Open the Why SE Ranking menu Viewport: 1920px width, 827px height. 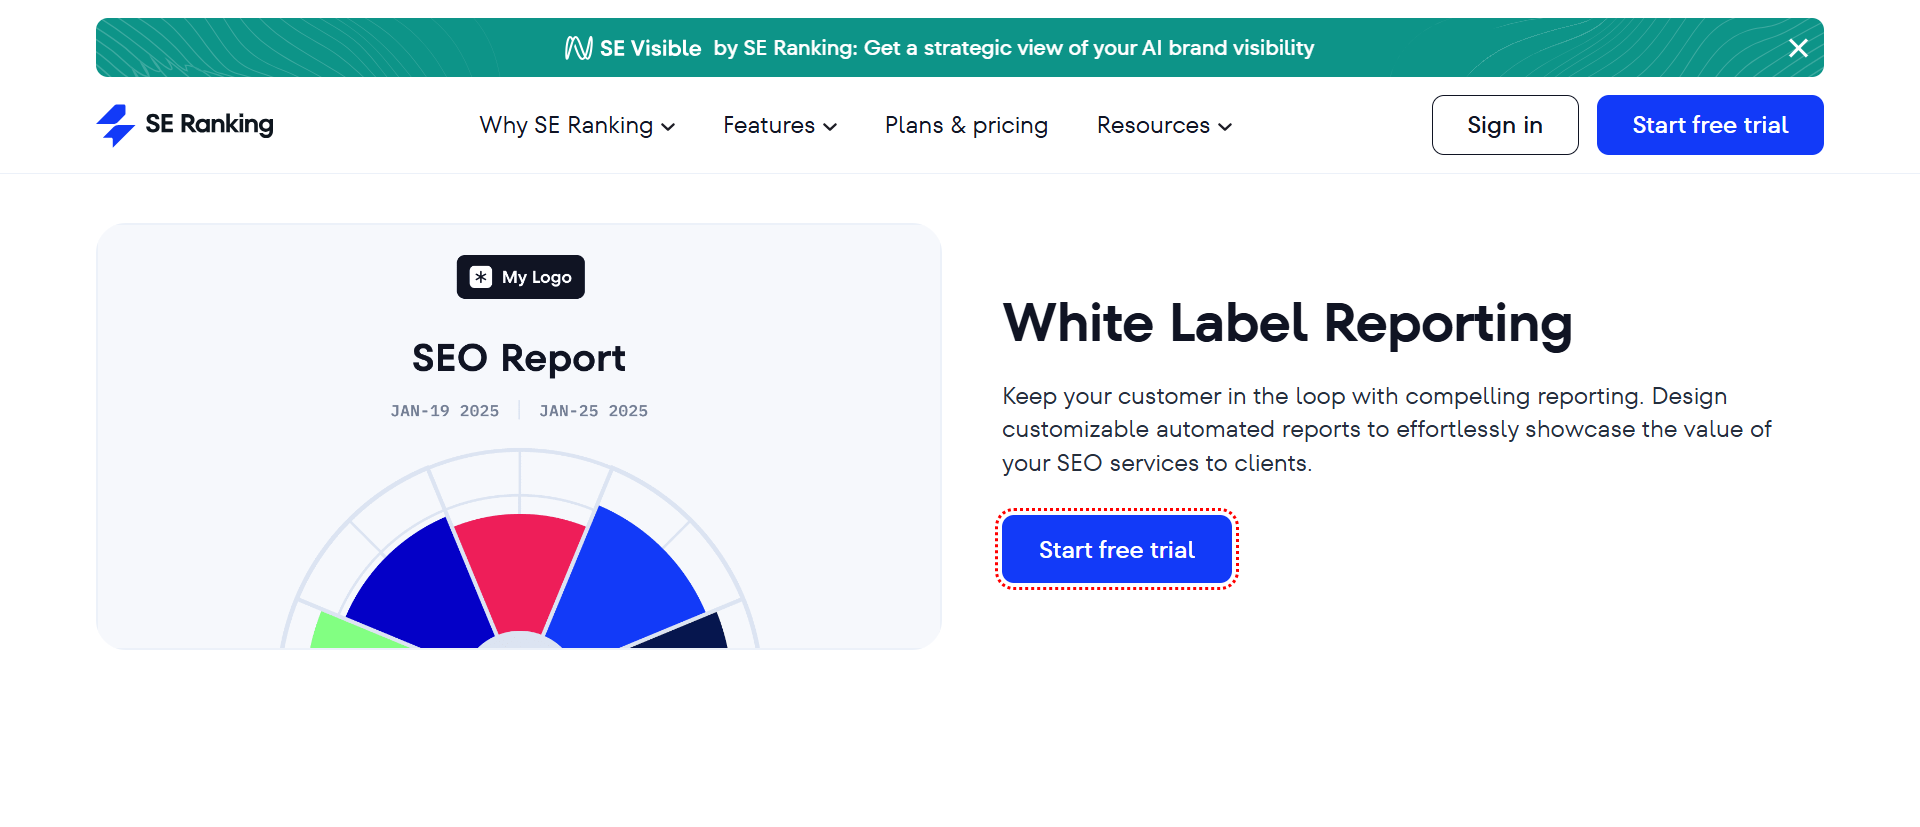[x=566, y=125]
